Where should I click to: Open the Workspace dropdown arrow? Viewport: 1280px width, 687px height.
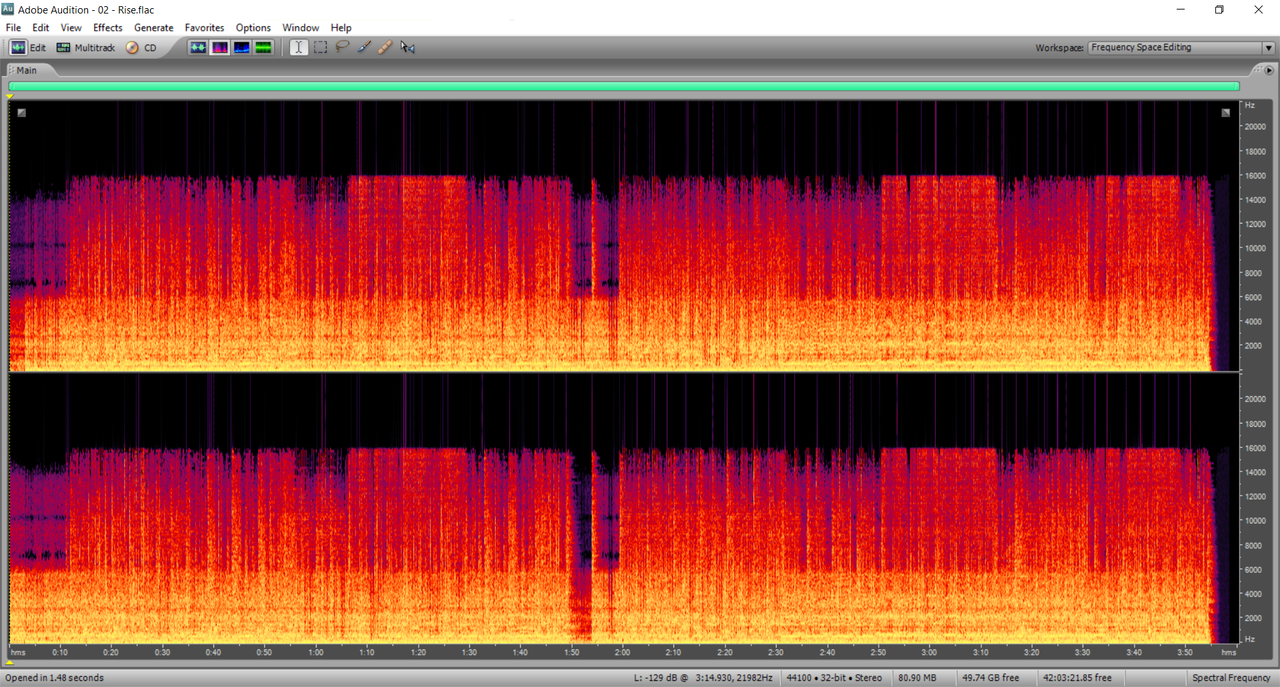pyautogui.click(x=1268, y=47)
